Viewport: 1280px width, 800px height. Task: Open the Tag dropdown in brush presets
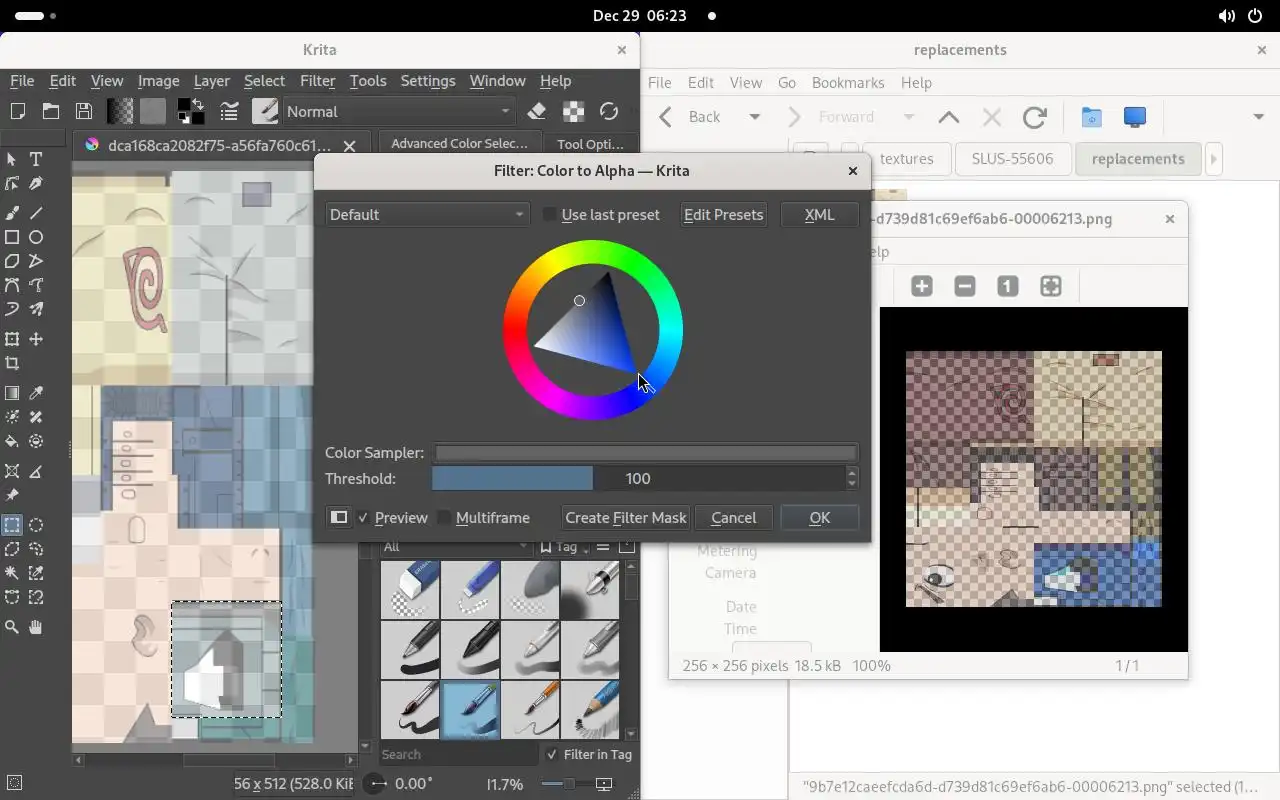click(563, 547)
